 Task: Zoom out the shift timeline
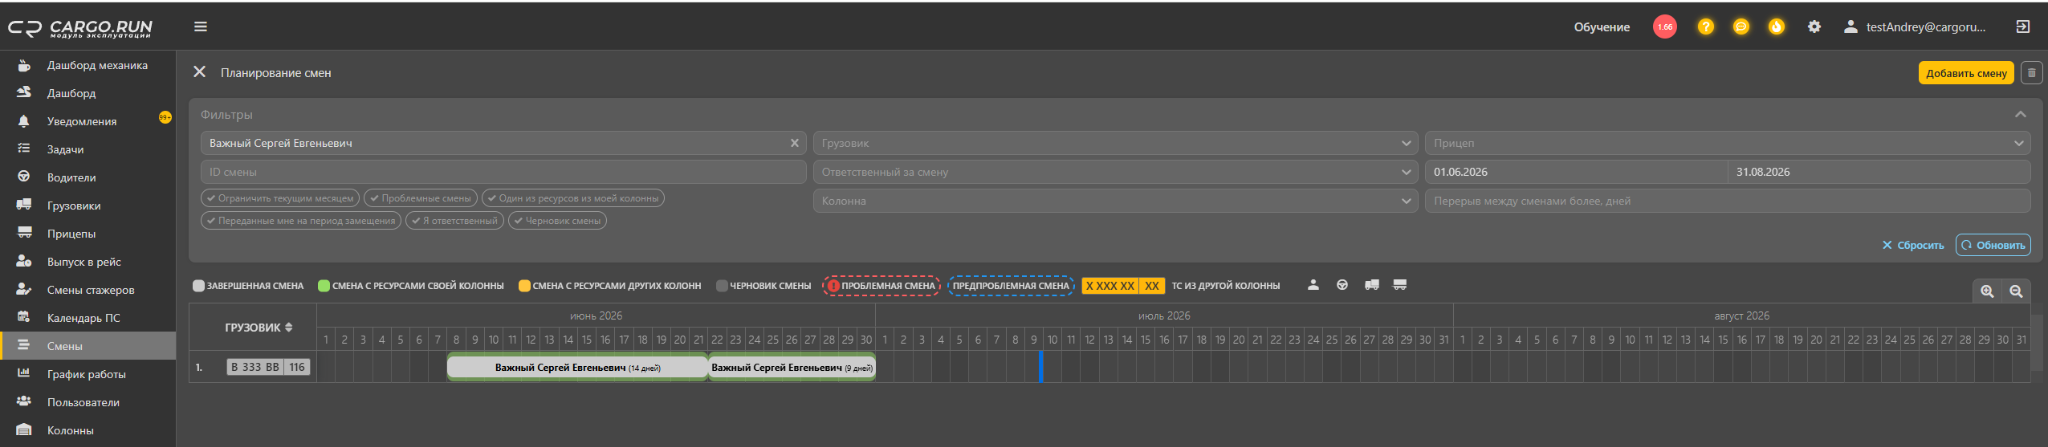coord(2016,291)
